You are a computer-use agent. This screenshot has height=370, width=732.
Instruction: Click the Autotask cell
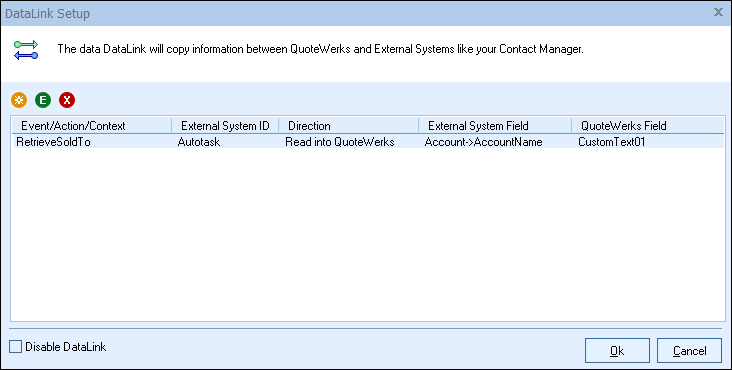[199, 142]
